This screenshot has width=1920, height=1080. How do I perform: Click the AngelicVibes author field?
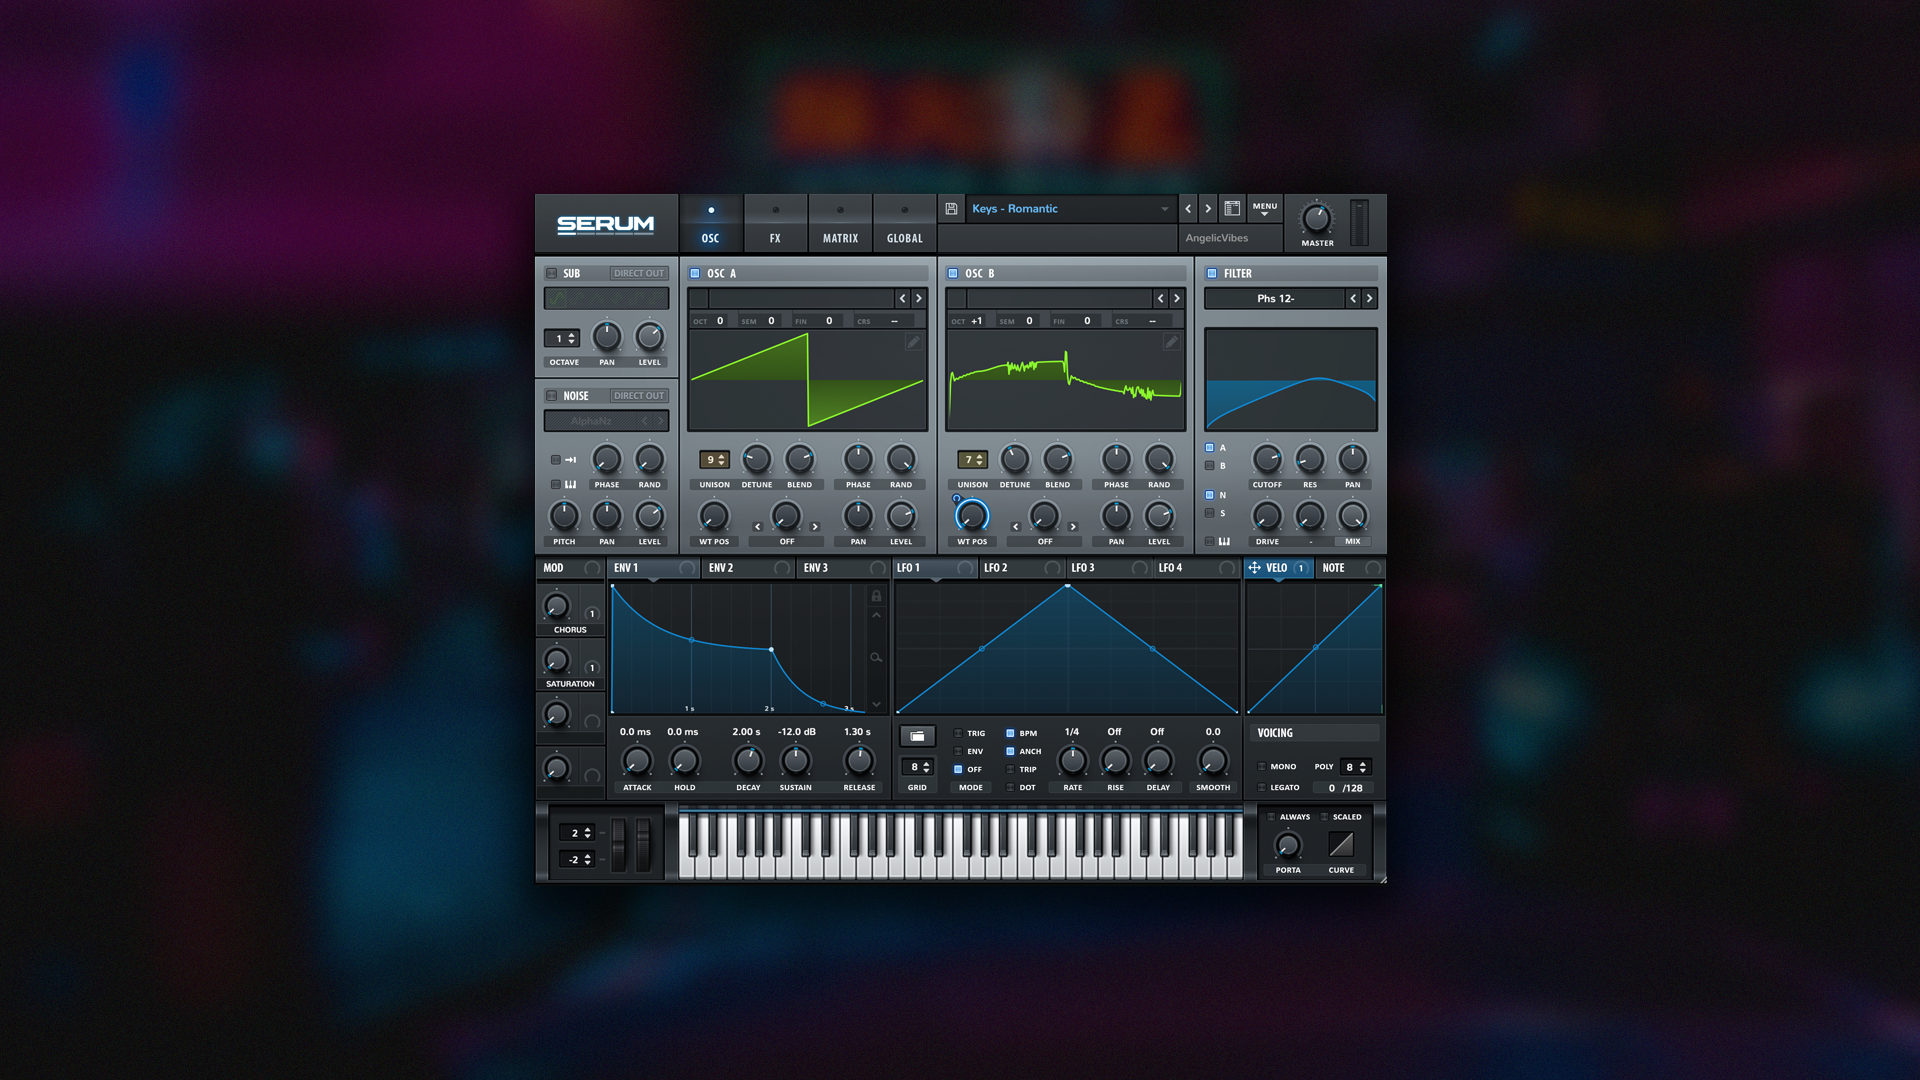click(x=1230, y=238)
